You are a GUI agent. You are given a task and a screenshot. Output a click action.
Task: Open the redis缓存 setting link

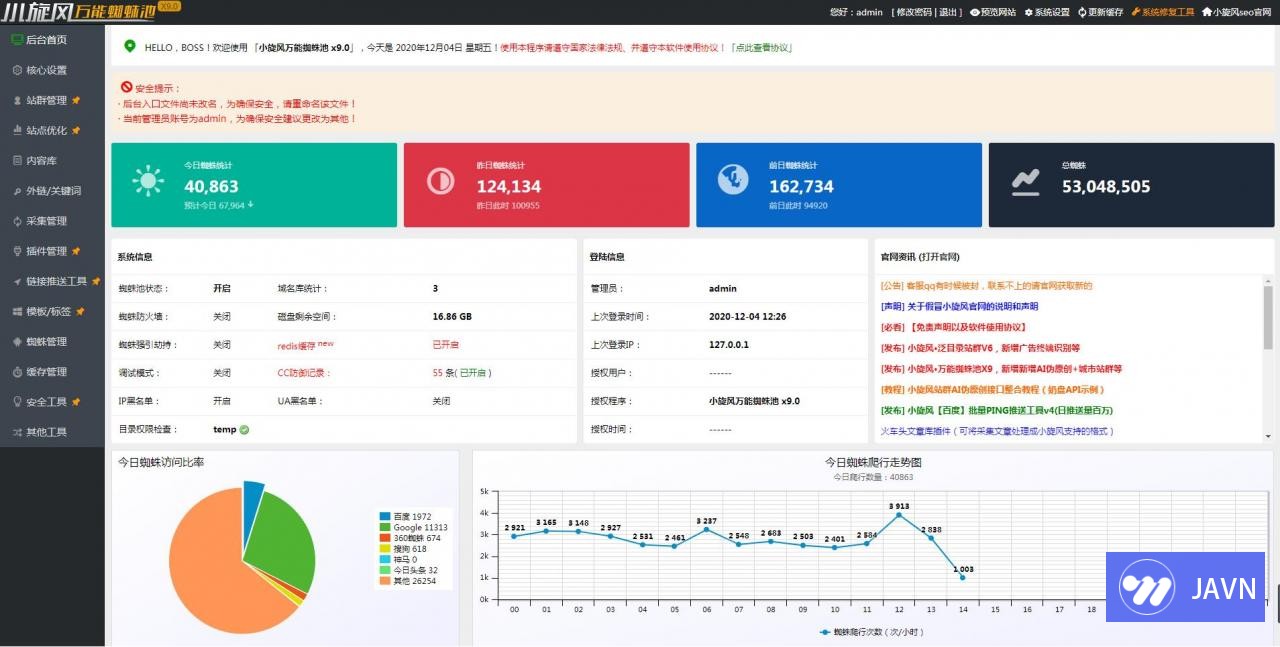[x=305, y=344]
